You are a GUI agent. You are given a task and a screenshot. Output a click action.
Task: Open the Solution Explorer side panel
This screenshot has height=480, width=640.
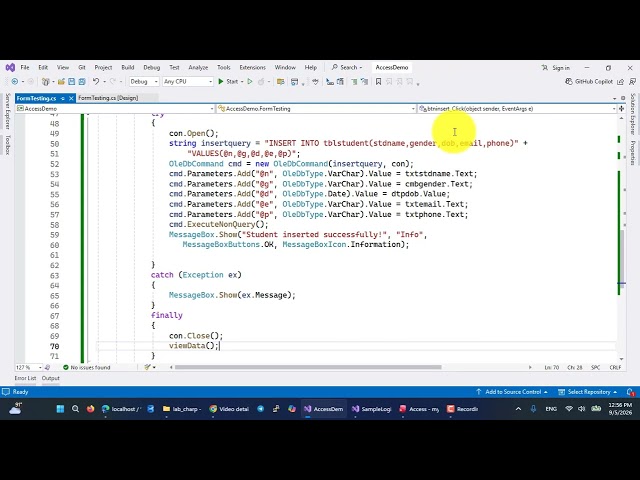633,114
